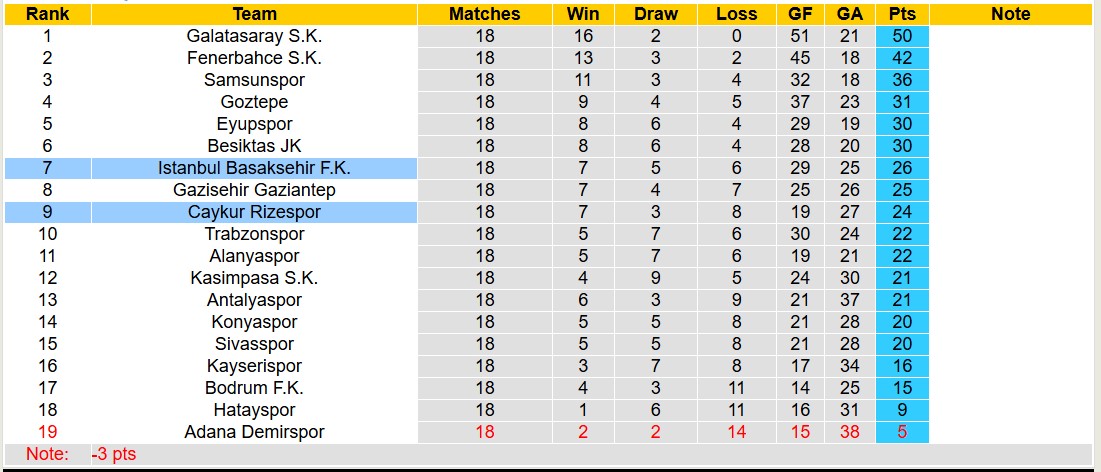Click Galatasaray's 50 points cell
Image resolution: width=1101 pixels, height=472 pixels.
click(x=901, y=36)
